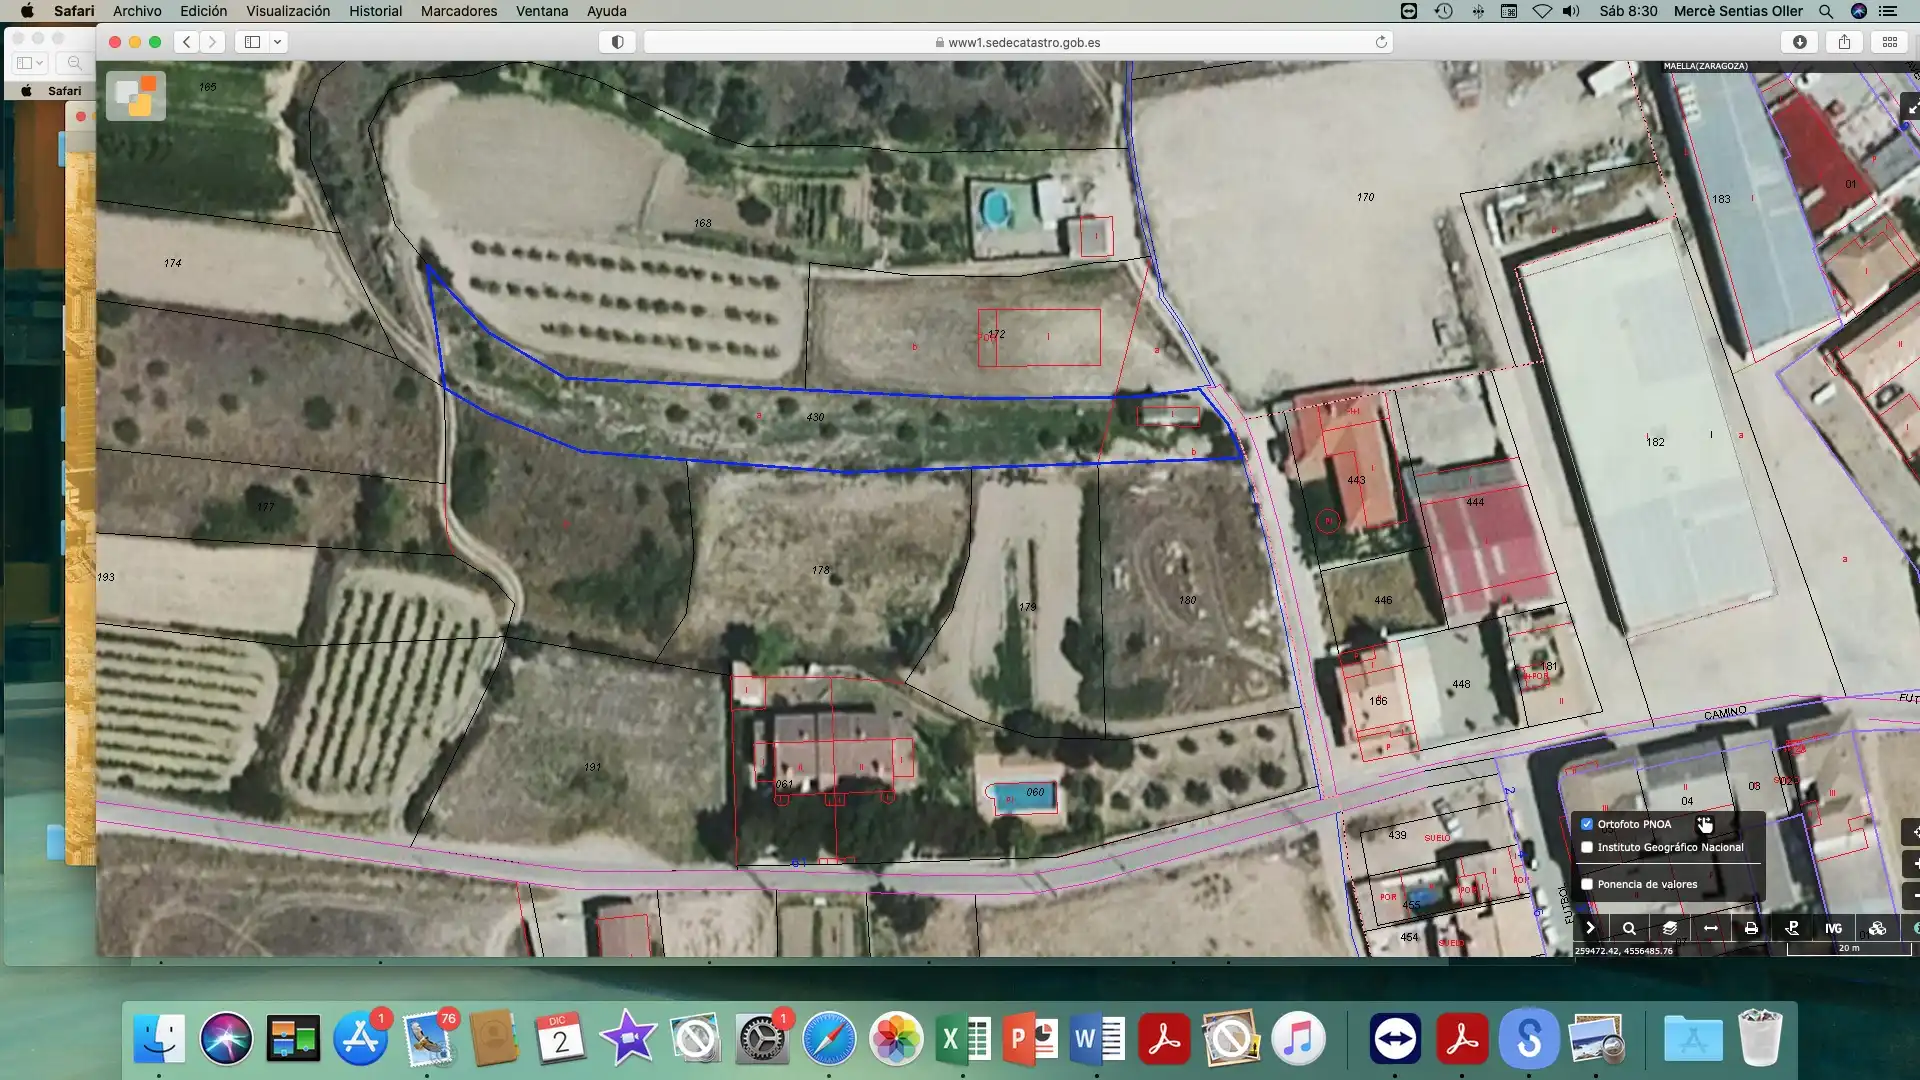The width and height of the screenshot is (1920, 1080).
Task: Click the Safari back navigation arrow
Action: click(x=187, y=42)
